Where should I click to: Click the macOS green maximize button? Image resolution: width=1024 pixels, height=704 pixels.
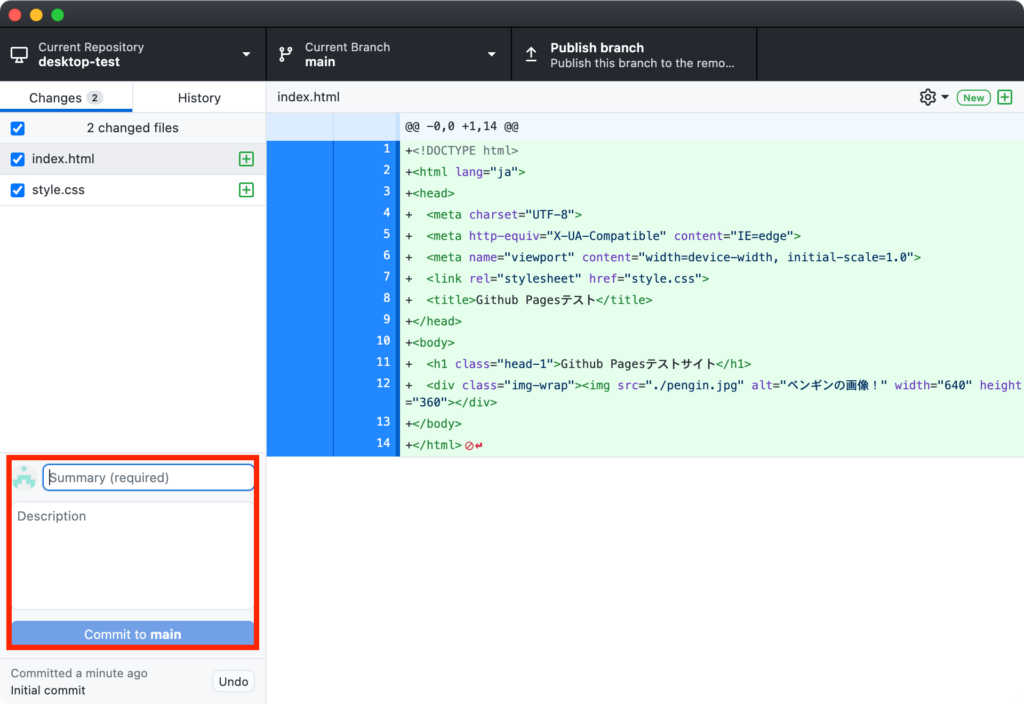(x=57, y=14)
